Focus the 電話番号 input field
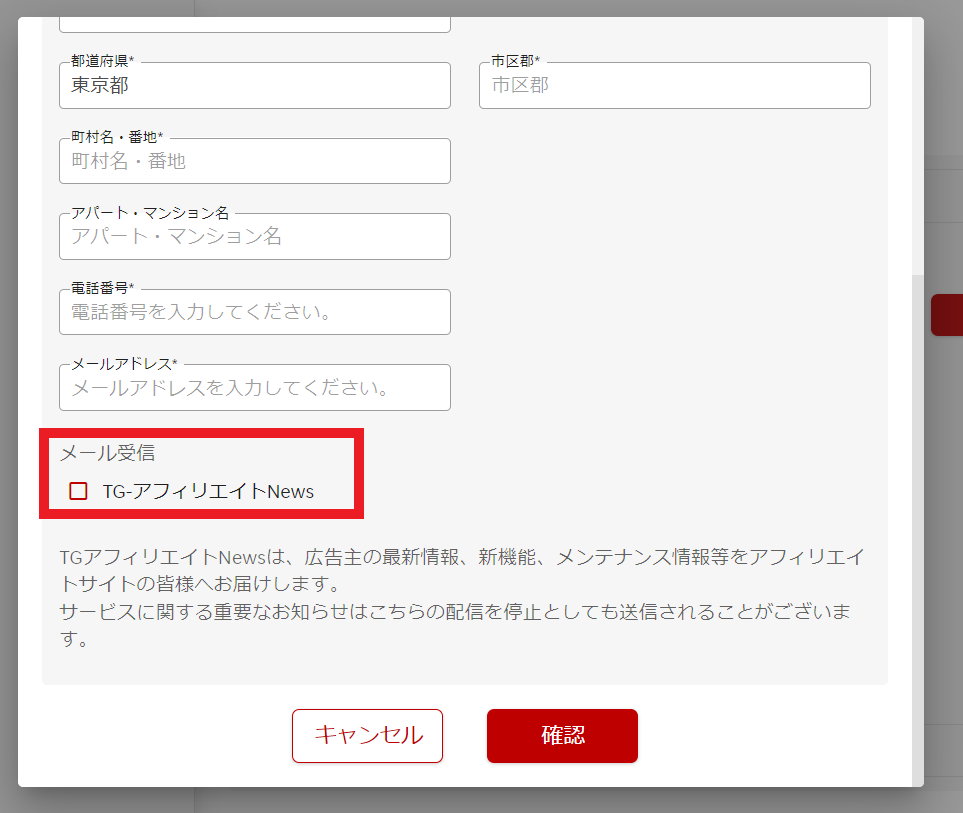 point(254,313)
